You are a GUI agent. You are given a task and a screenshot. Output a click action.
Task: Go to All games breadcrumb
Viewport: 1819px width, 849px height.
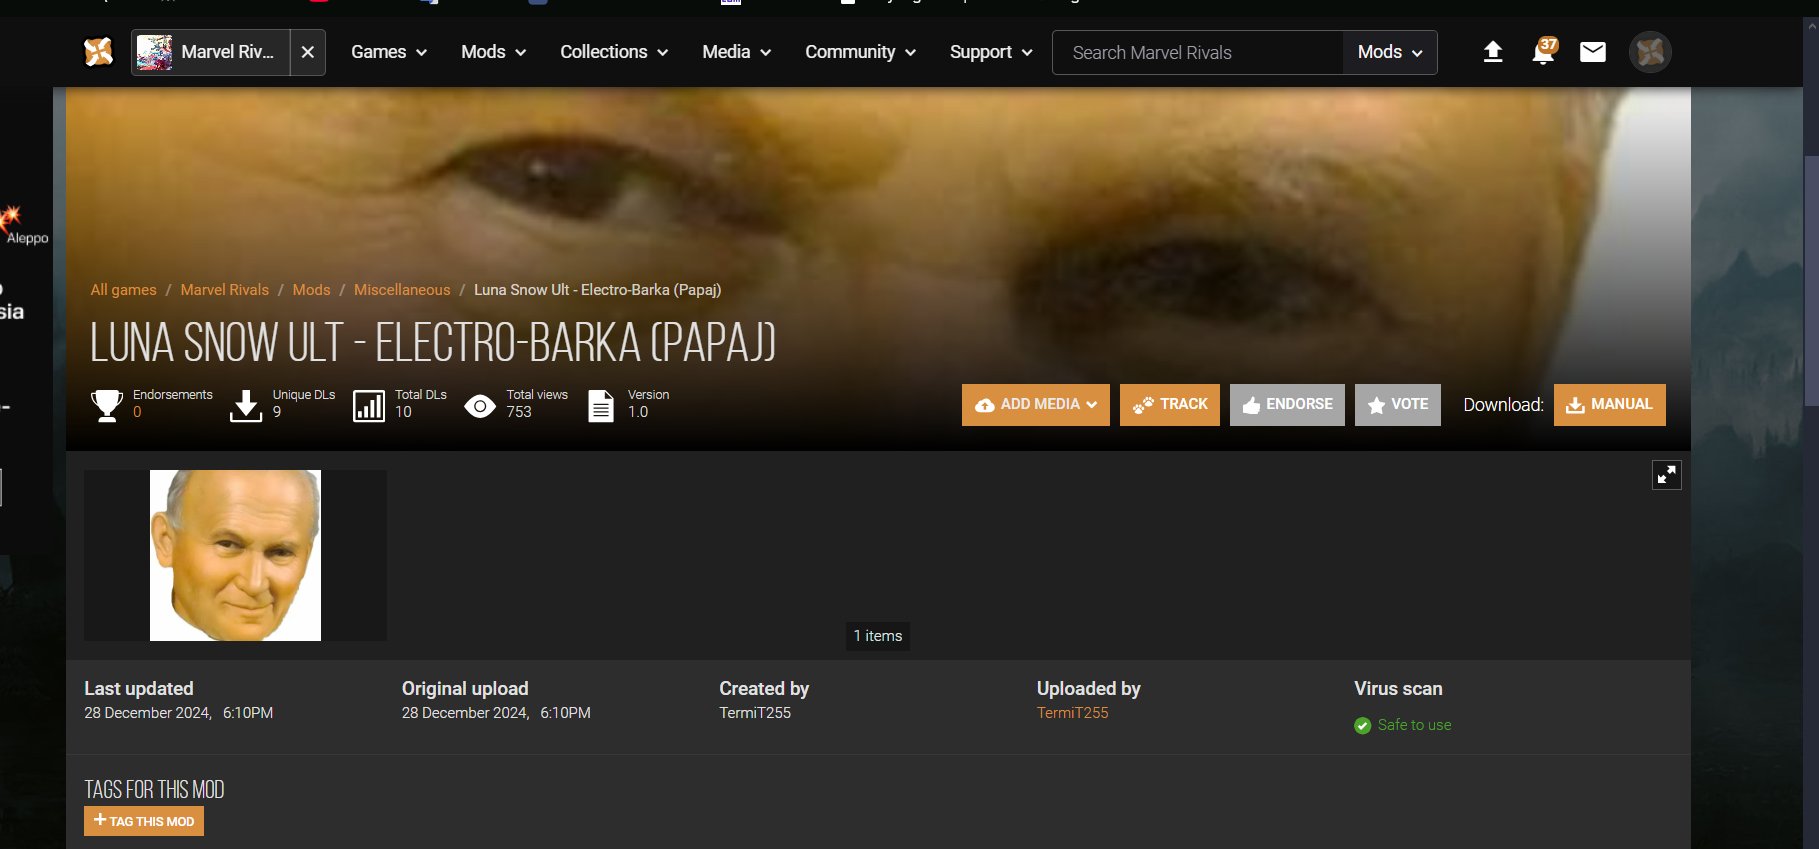(x=123, y=289)
